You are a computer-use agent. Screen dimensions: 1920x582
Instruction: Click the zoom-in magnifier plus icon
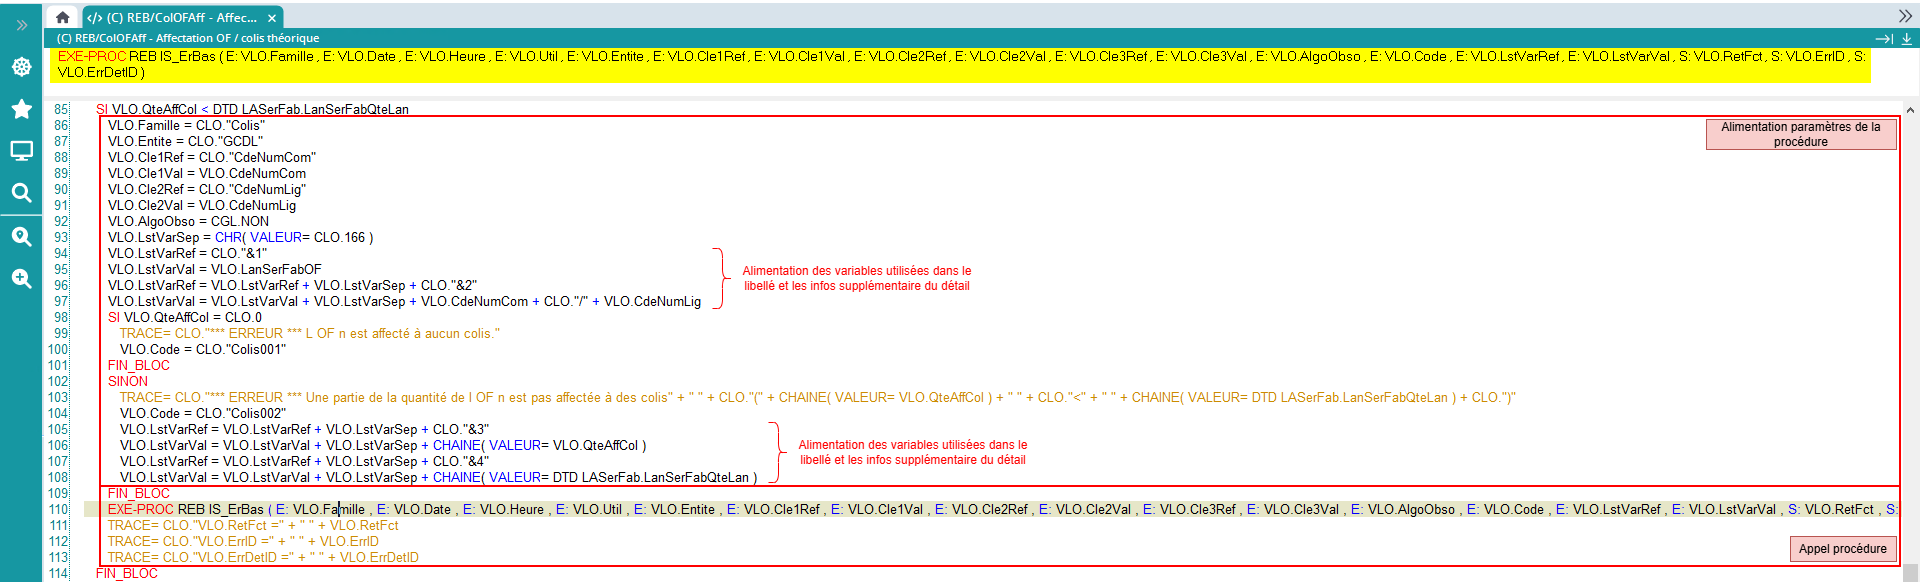[x=21, y=279]
